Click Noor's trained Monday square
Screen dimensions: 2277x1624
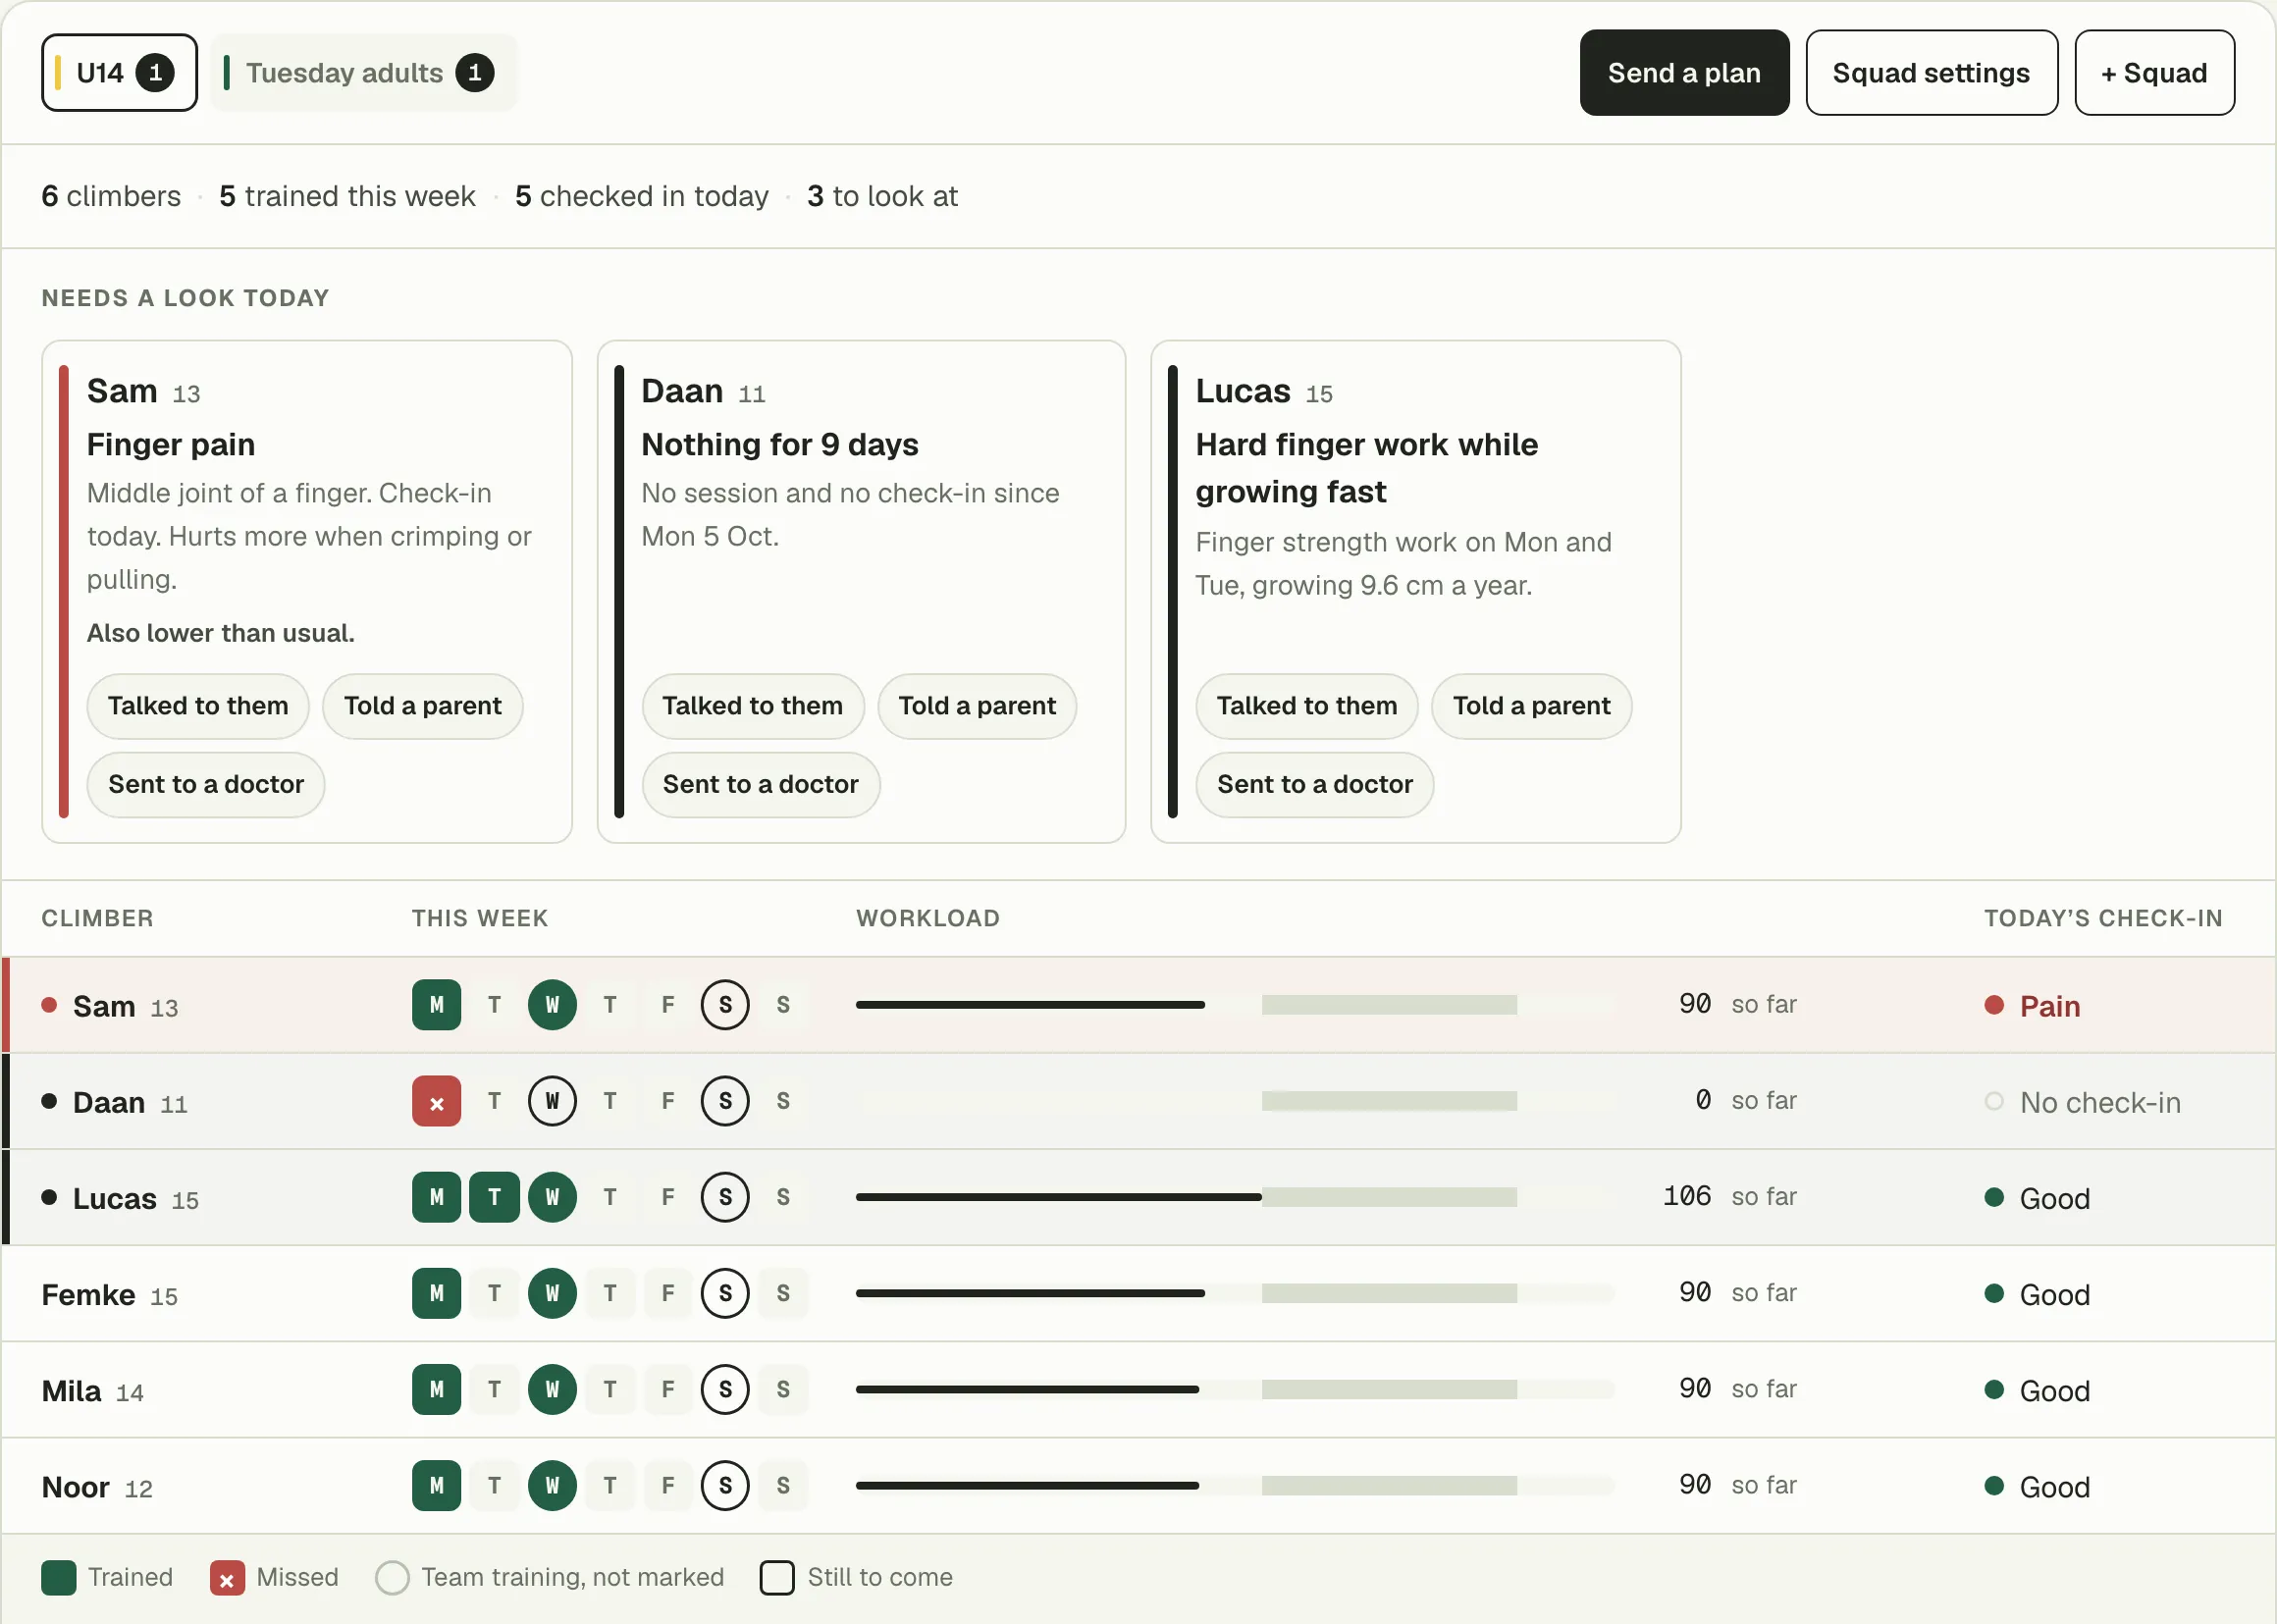tap(436, 1485)
